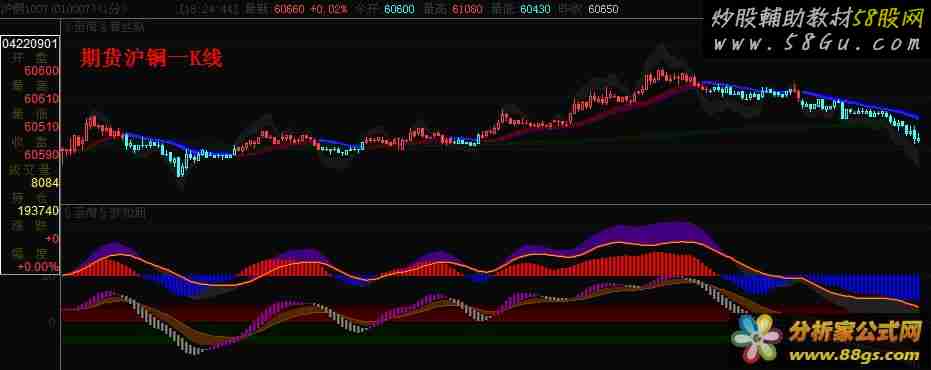This screenshot has height=370, width=931.
Task: Click the volume value 8084
Action: (45, 182)
